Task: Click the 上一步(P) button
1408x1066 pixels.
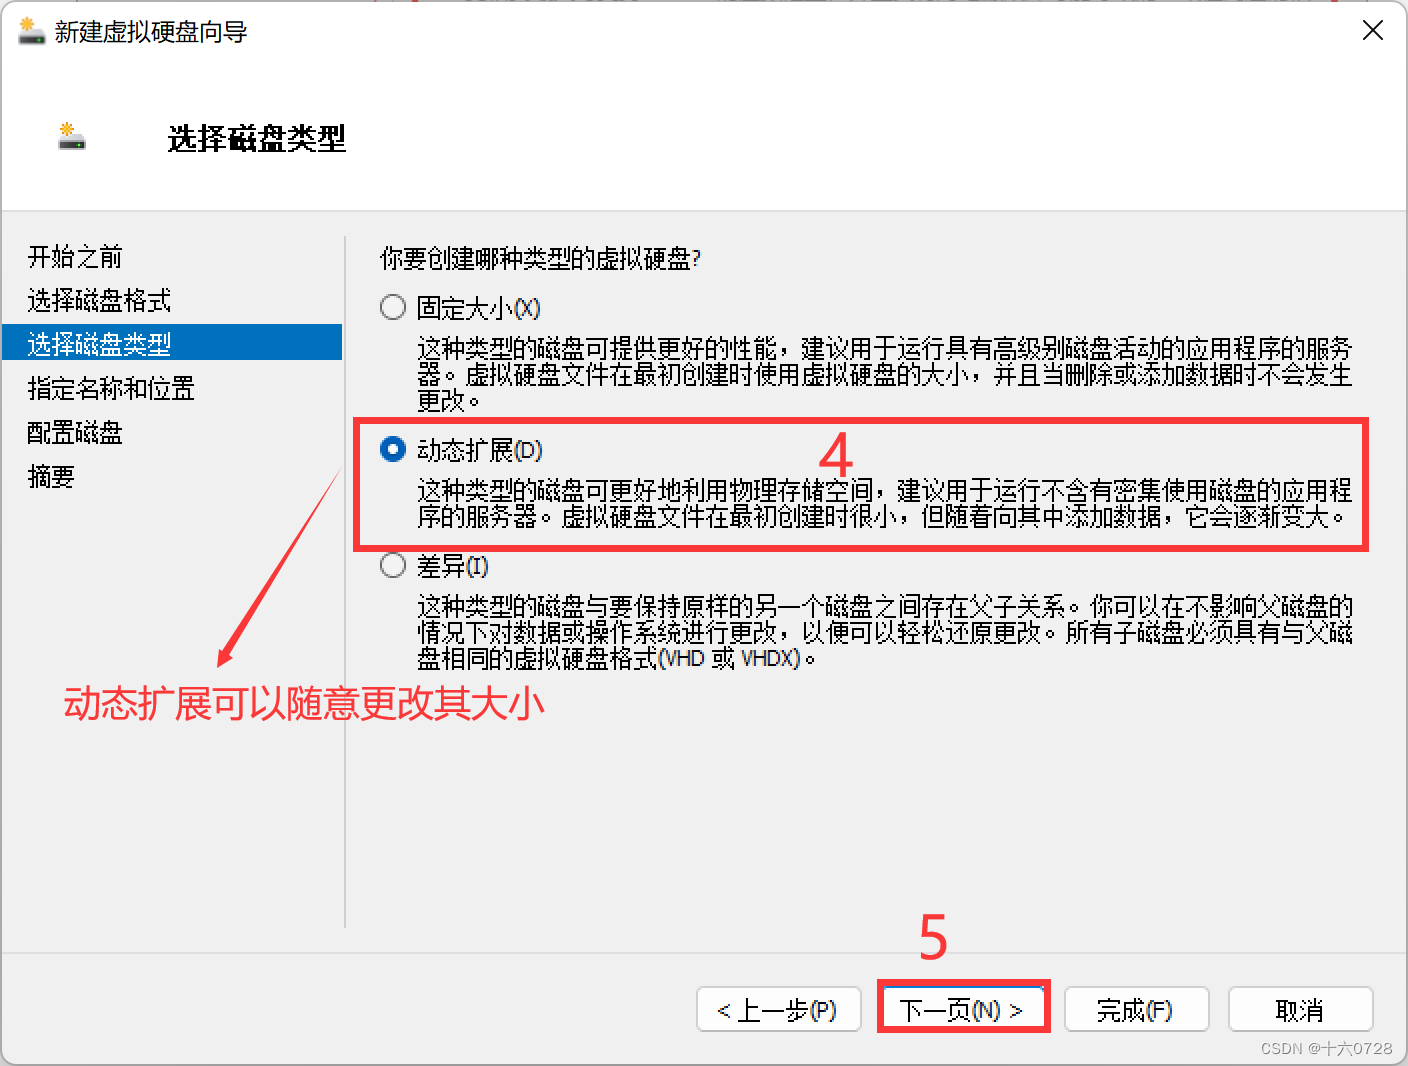Action: pyautogui.click(x=778, y=1010)
